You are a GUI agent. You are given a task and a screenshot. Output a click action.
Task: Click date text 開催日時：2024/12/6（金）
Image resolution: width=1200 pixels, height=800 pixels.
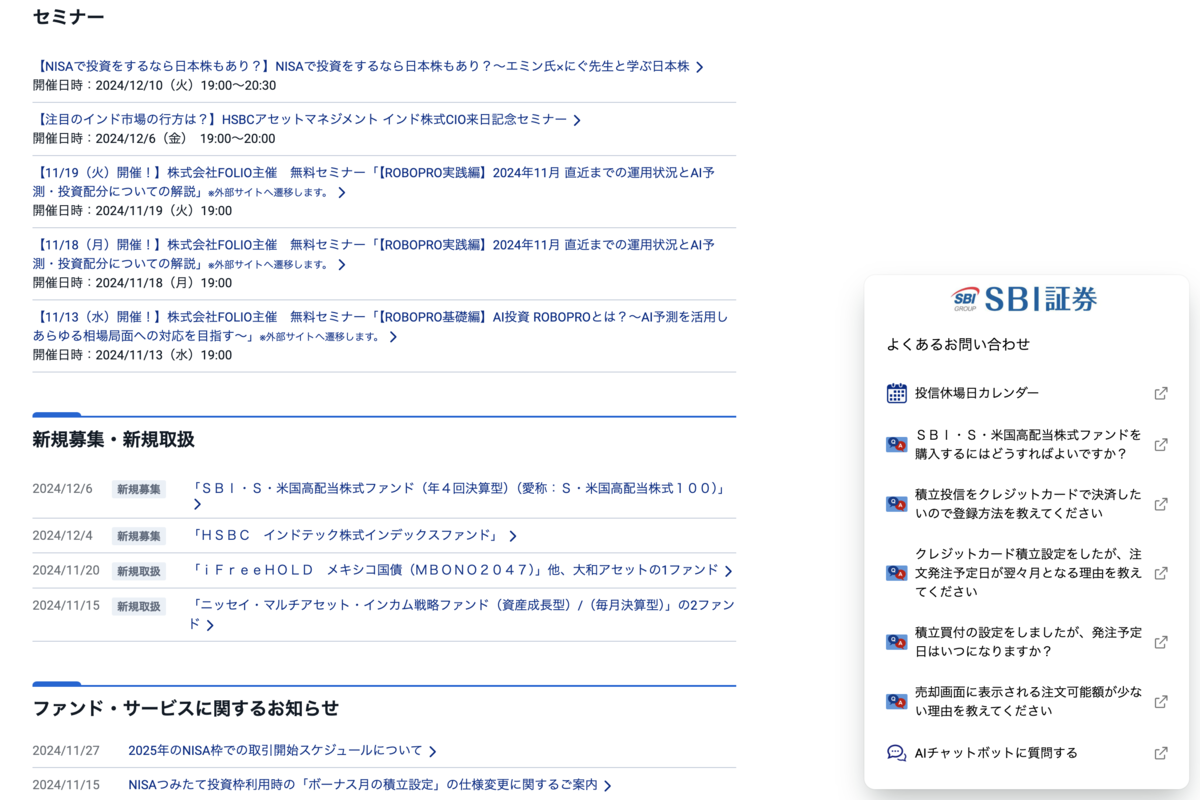[x=154, y=139]
